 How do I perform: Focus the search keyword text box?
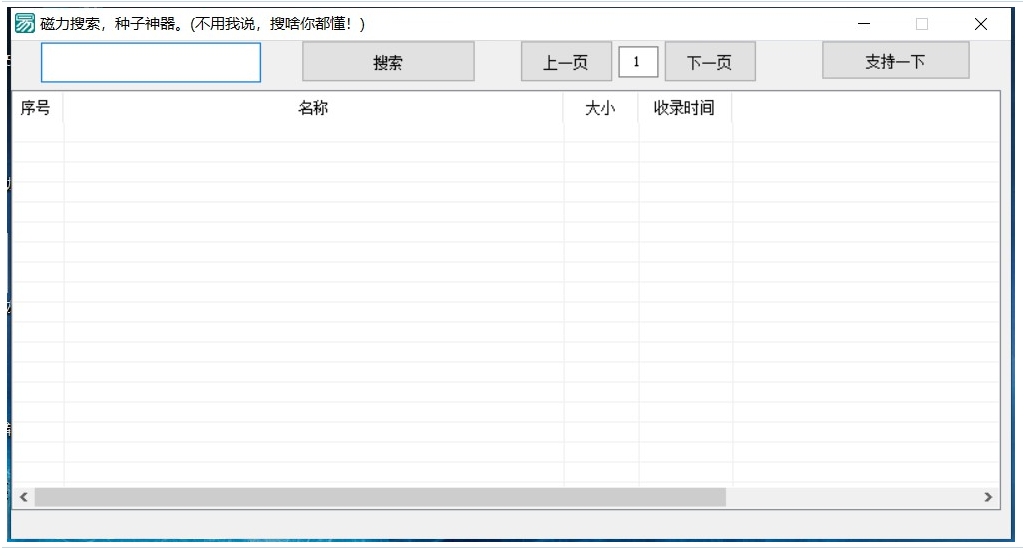tap(151, 62)
